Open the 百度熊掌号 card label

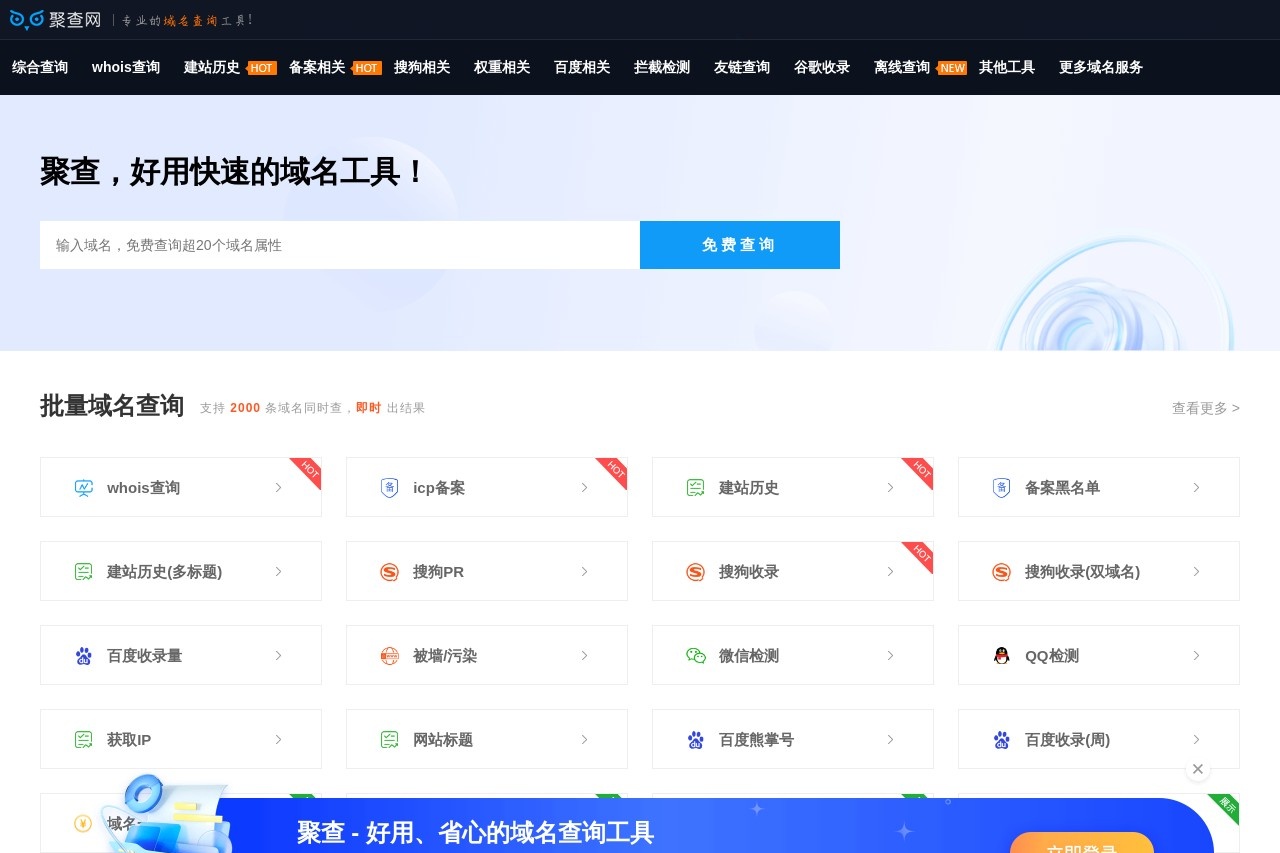click(x=756, y=740)
